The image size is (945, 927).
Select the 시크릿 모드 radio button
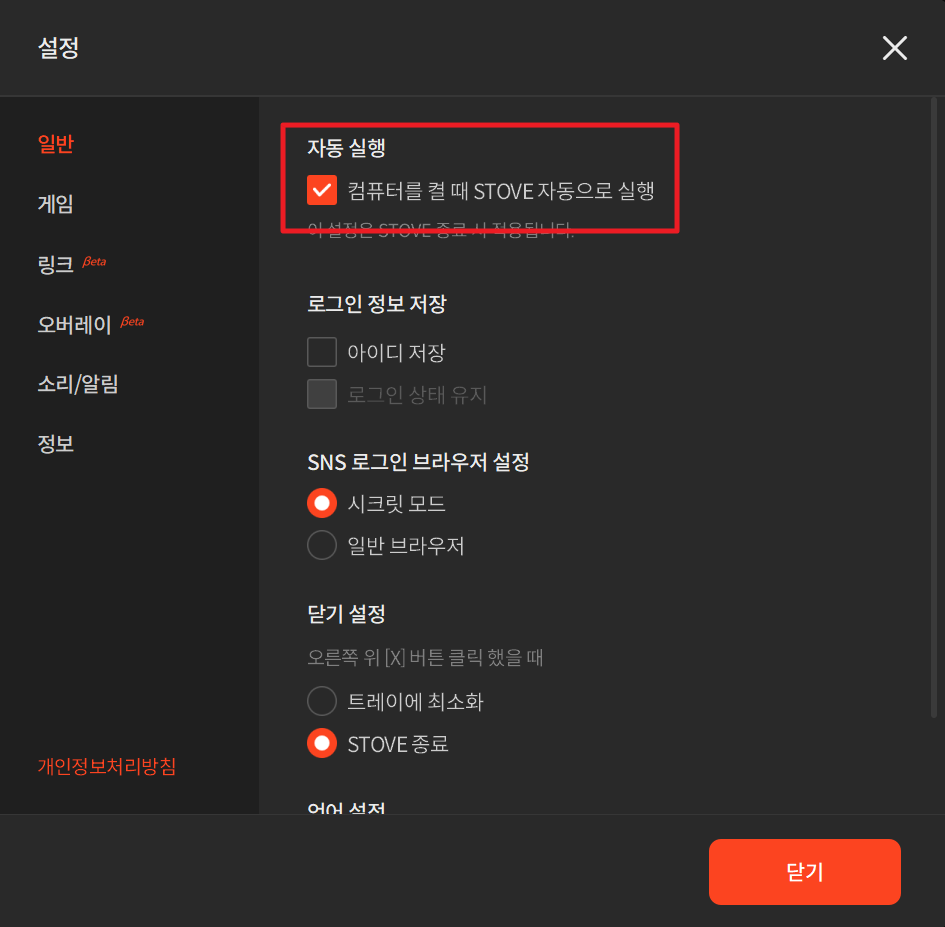[x=322, y=503]
